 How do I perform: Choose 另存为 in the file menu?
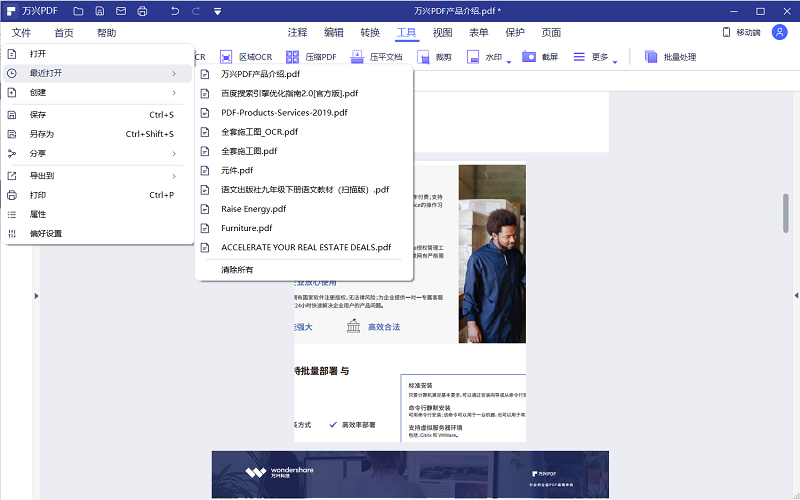[97, 134]
